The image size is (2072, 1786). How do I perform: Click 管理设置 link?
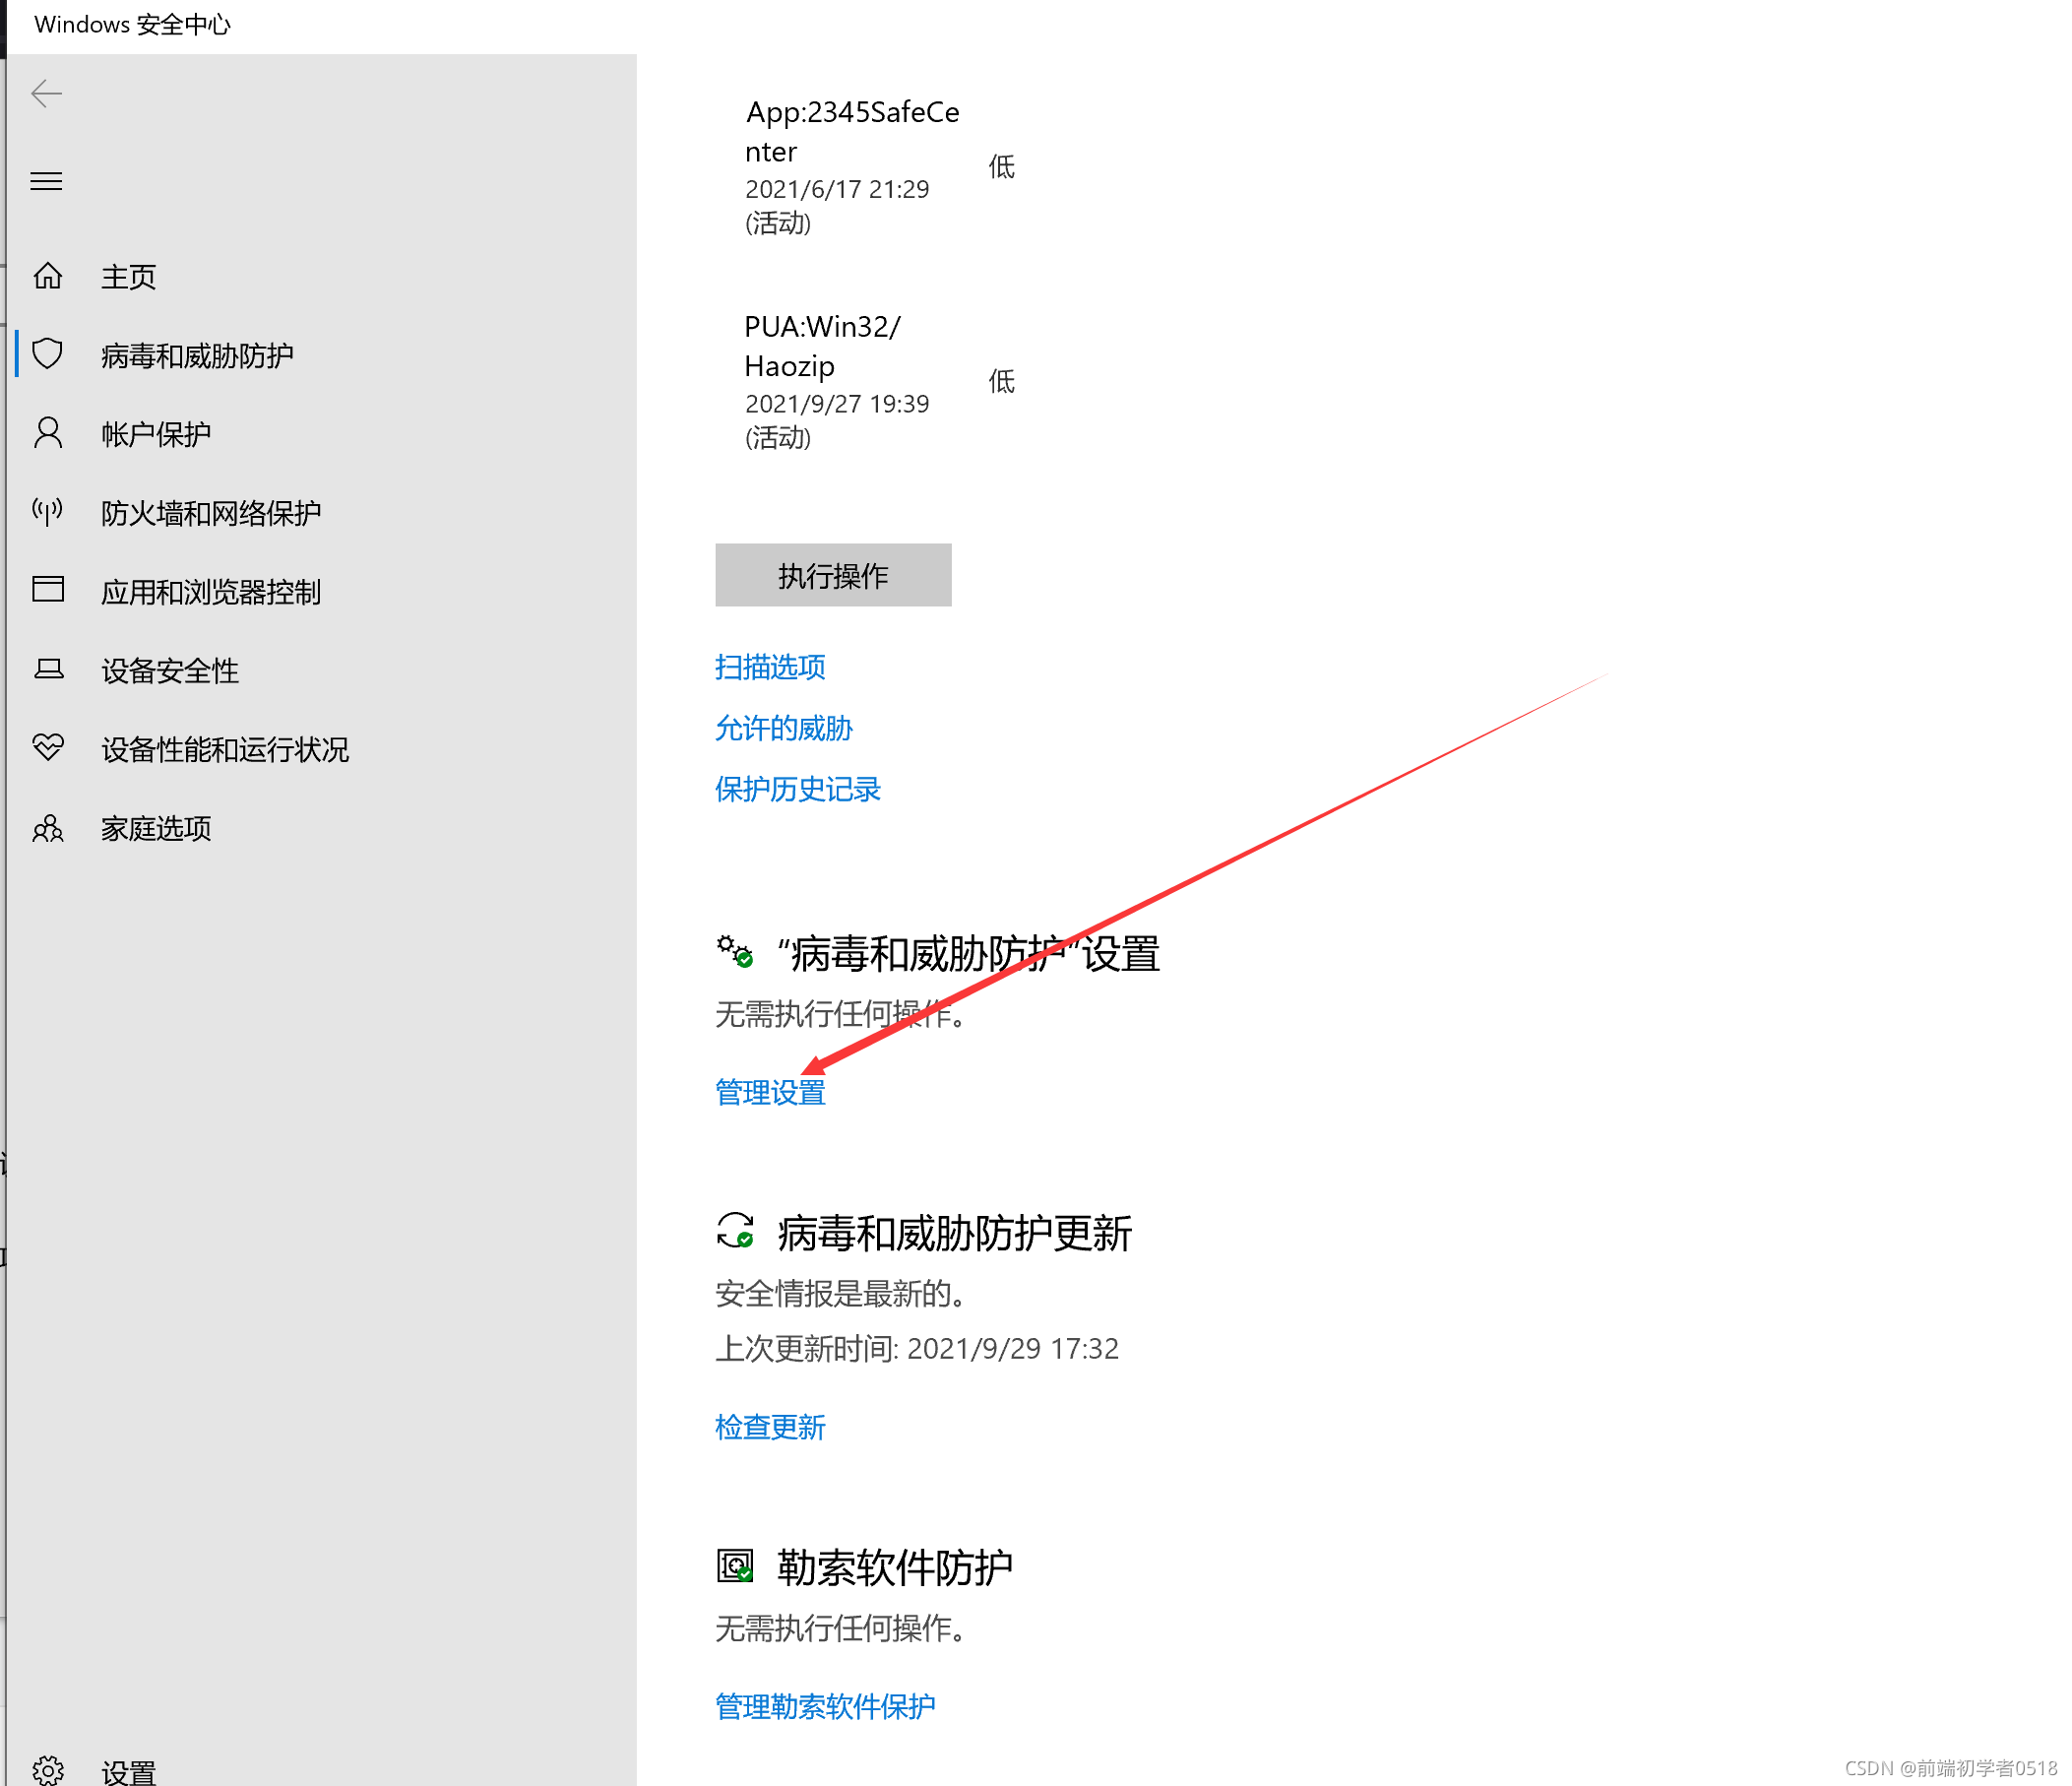(x=770, y=1092)
